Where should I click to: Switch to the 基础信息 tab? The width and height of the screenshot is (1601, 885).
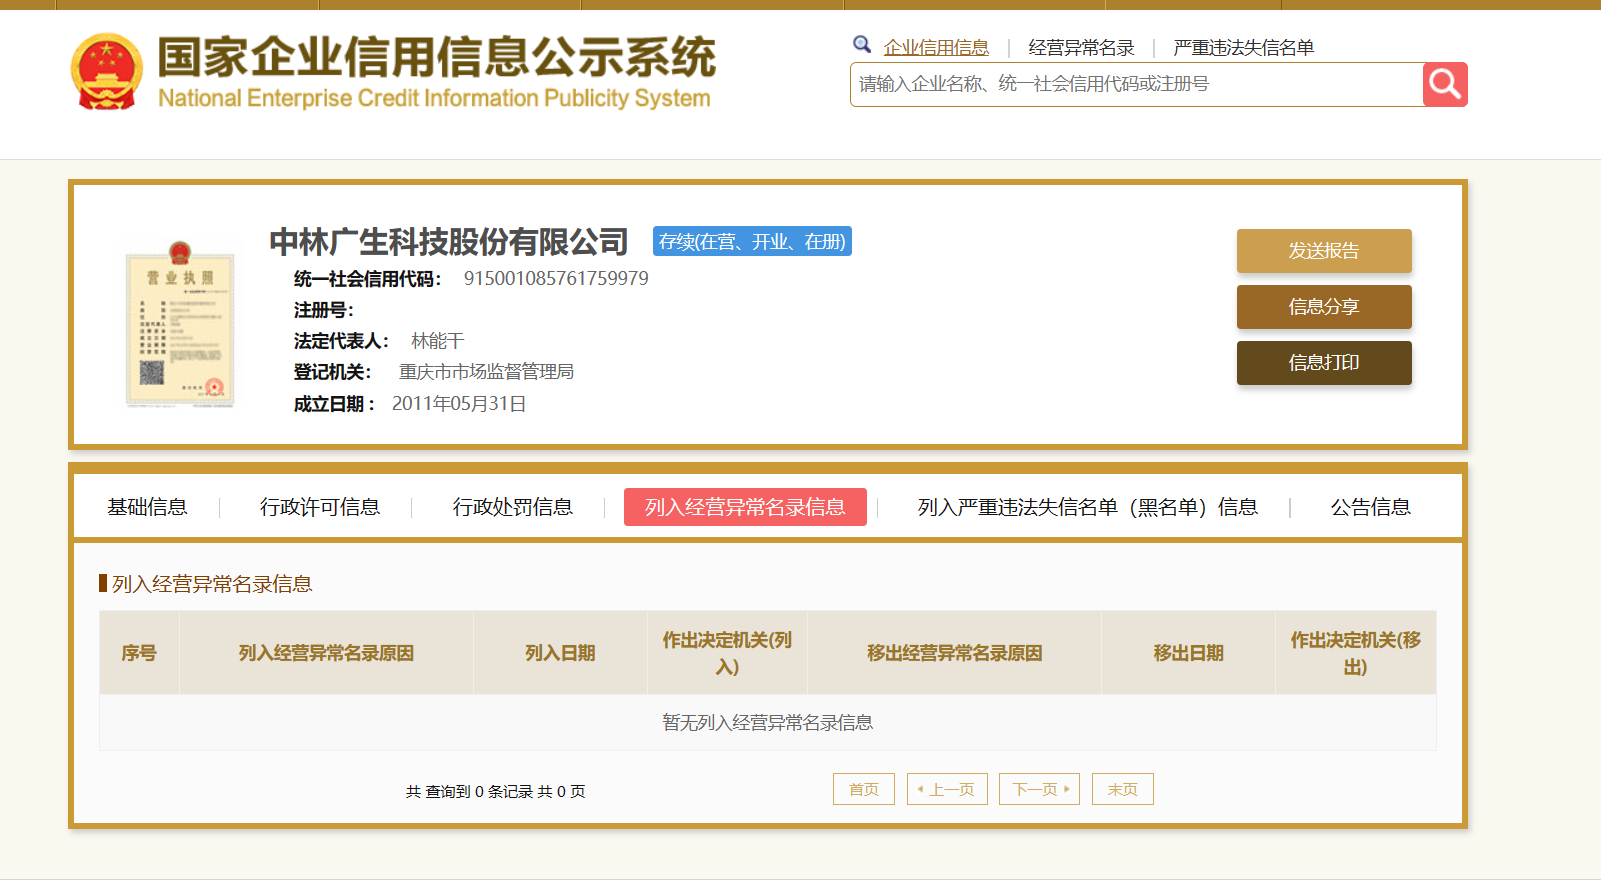click(x=148, y=507)
